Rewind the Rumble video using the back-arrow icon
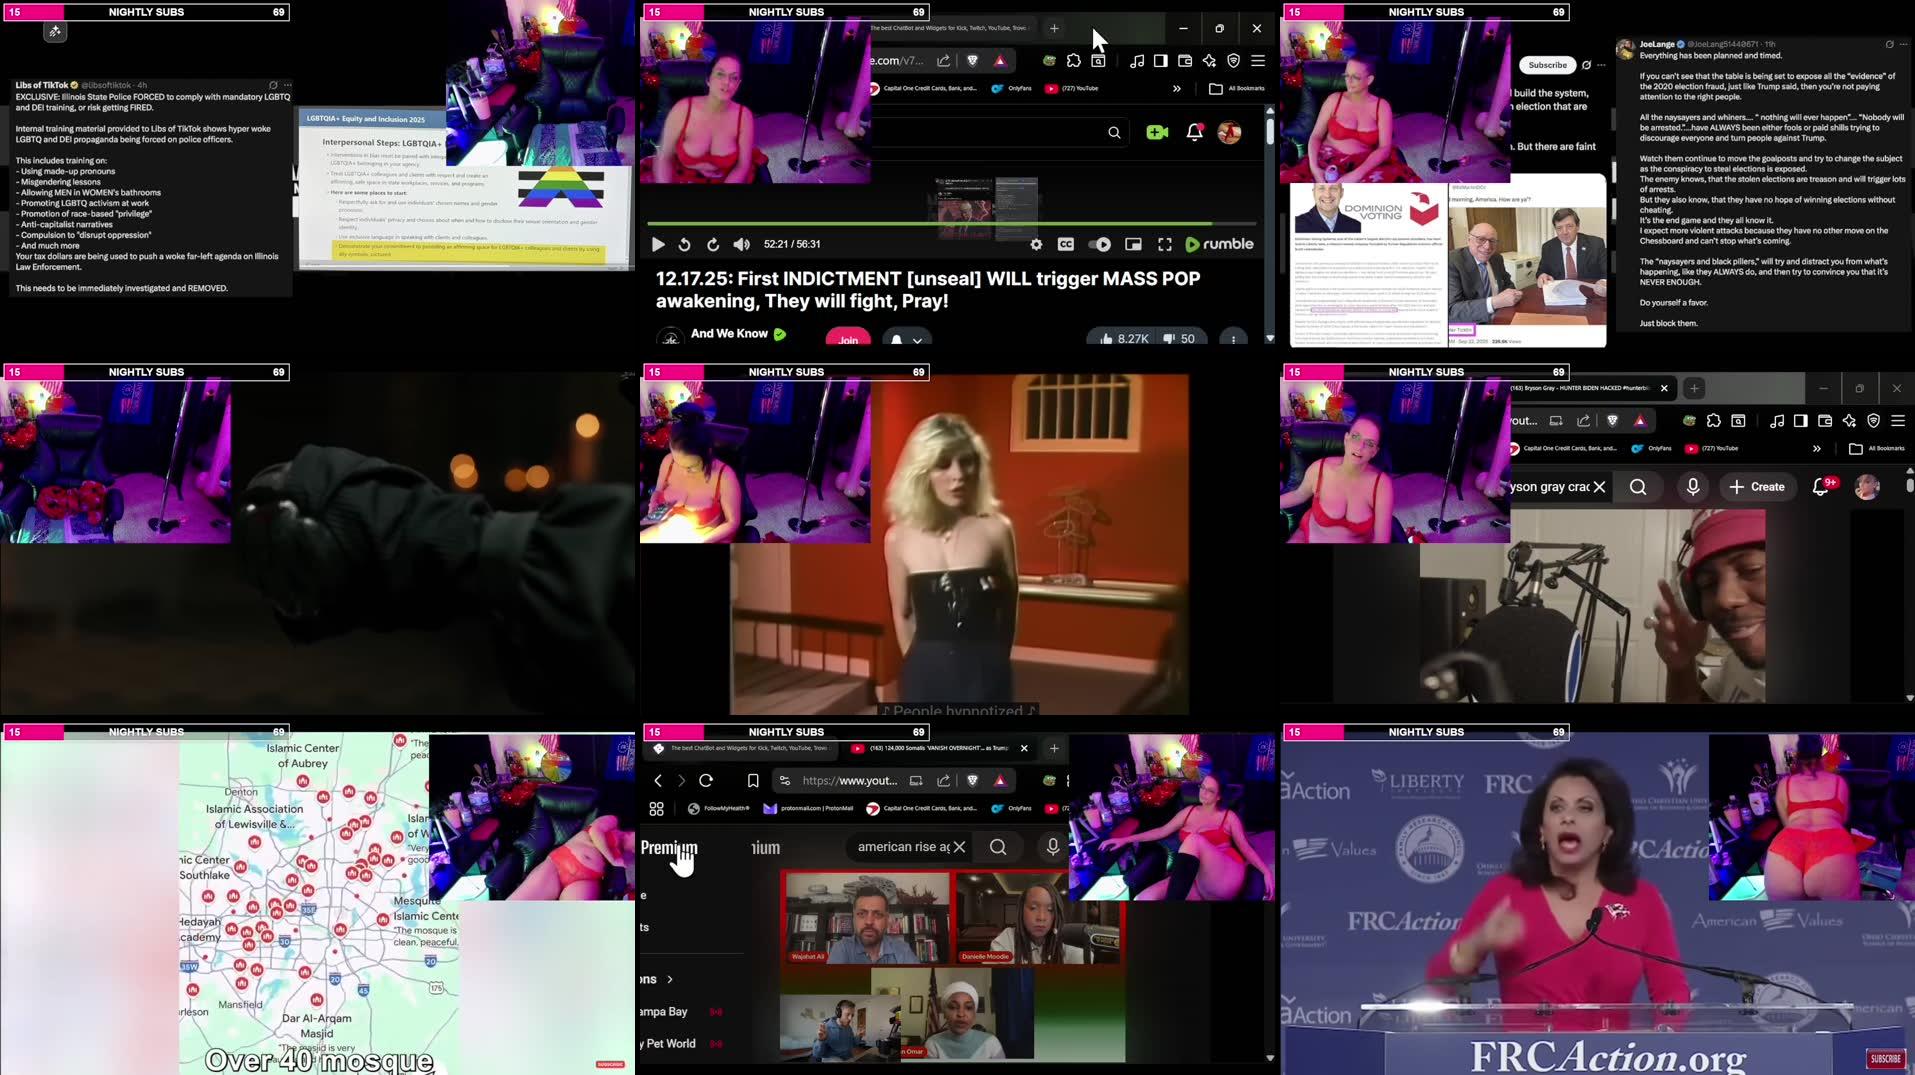Screen dimensions: 1915x1075 pyautogui.click(x=684, y=244)
